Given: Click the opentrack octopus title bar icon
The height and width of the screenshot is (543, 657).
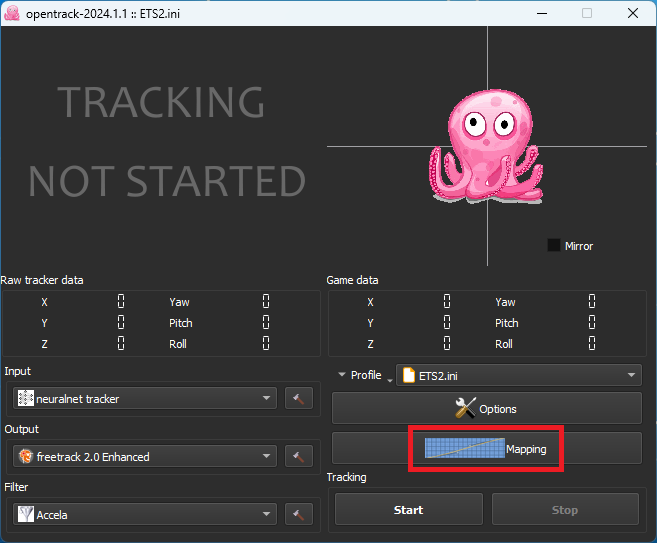Looking at the screenshot, I should [12, 13].
